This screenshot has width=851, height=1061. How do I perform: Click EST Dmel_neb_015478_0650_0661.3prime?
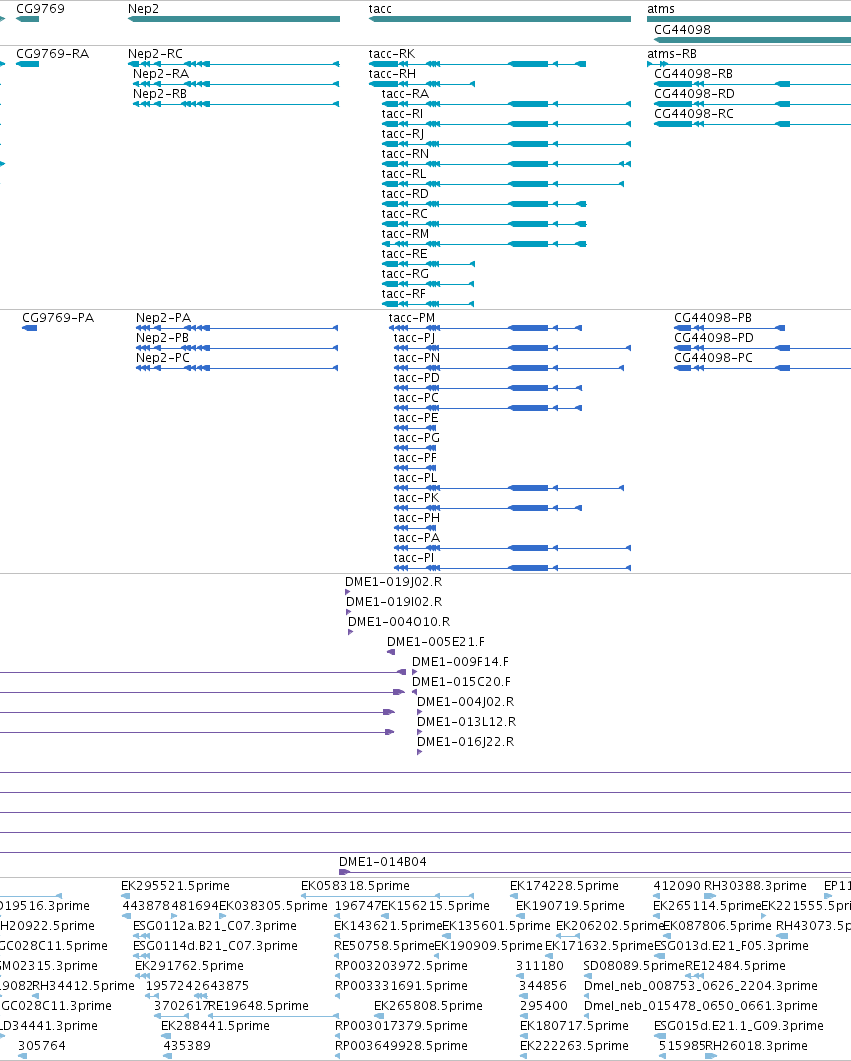point(701,1006)
